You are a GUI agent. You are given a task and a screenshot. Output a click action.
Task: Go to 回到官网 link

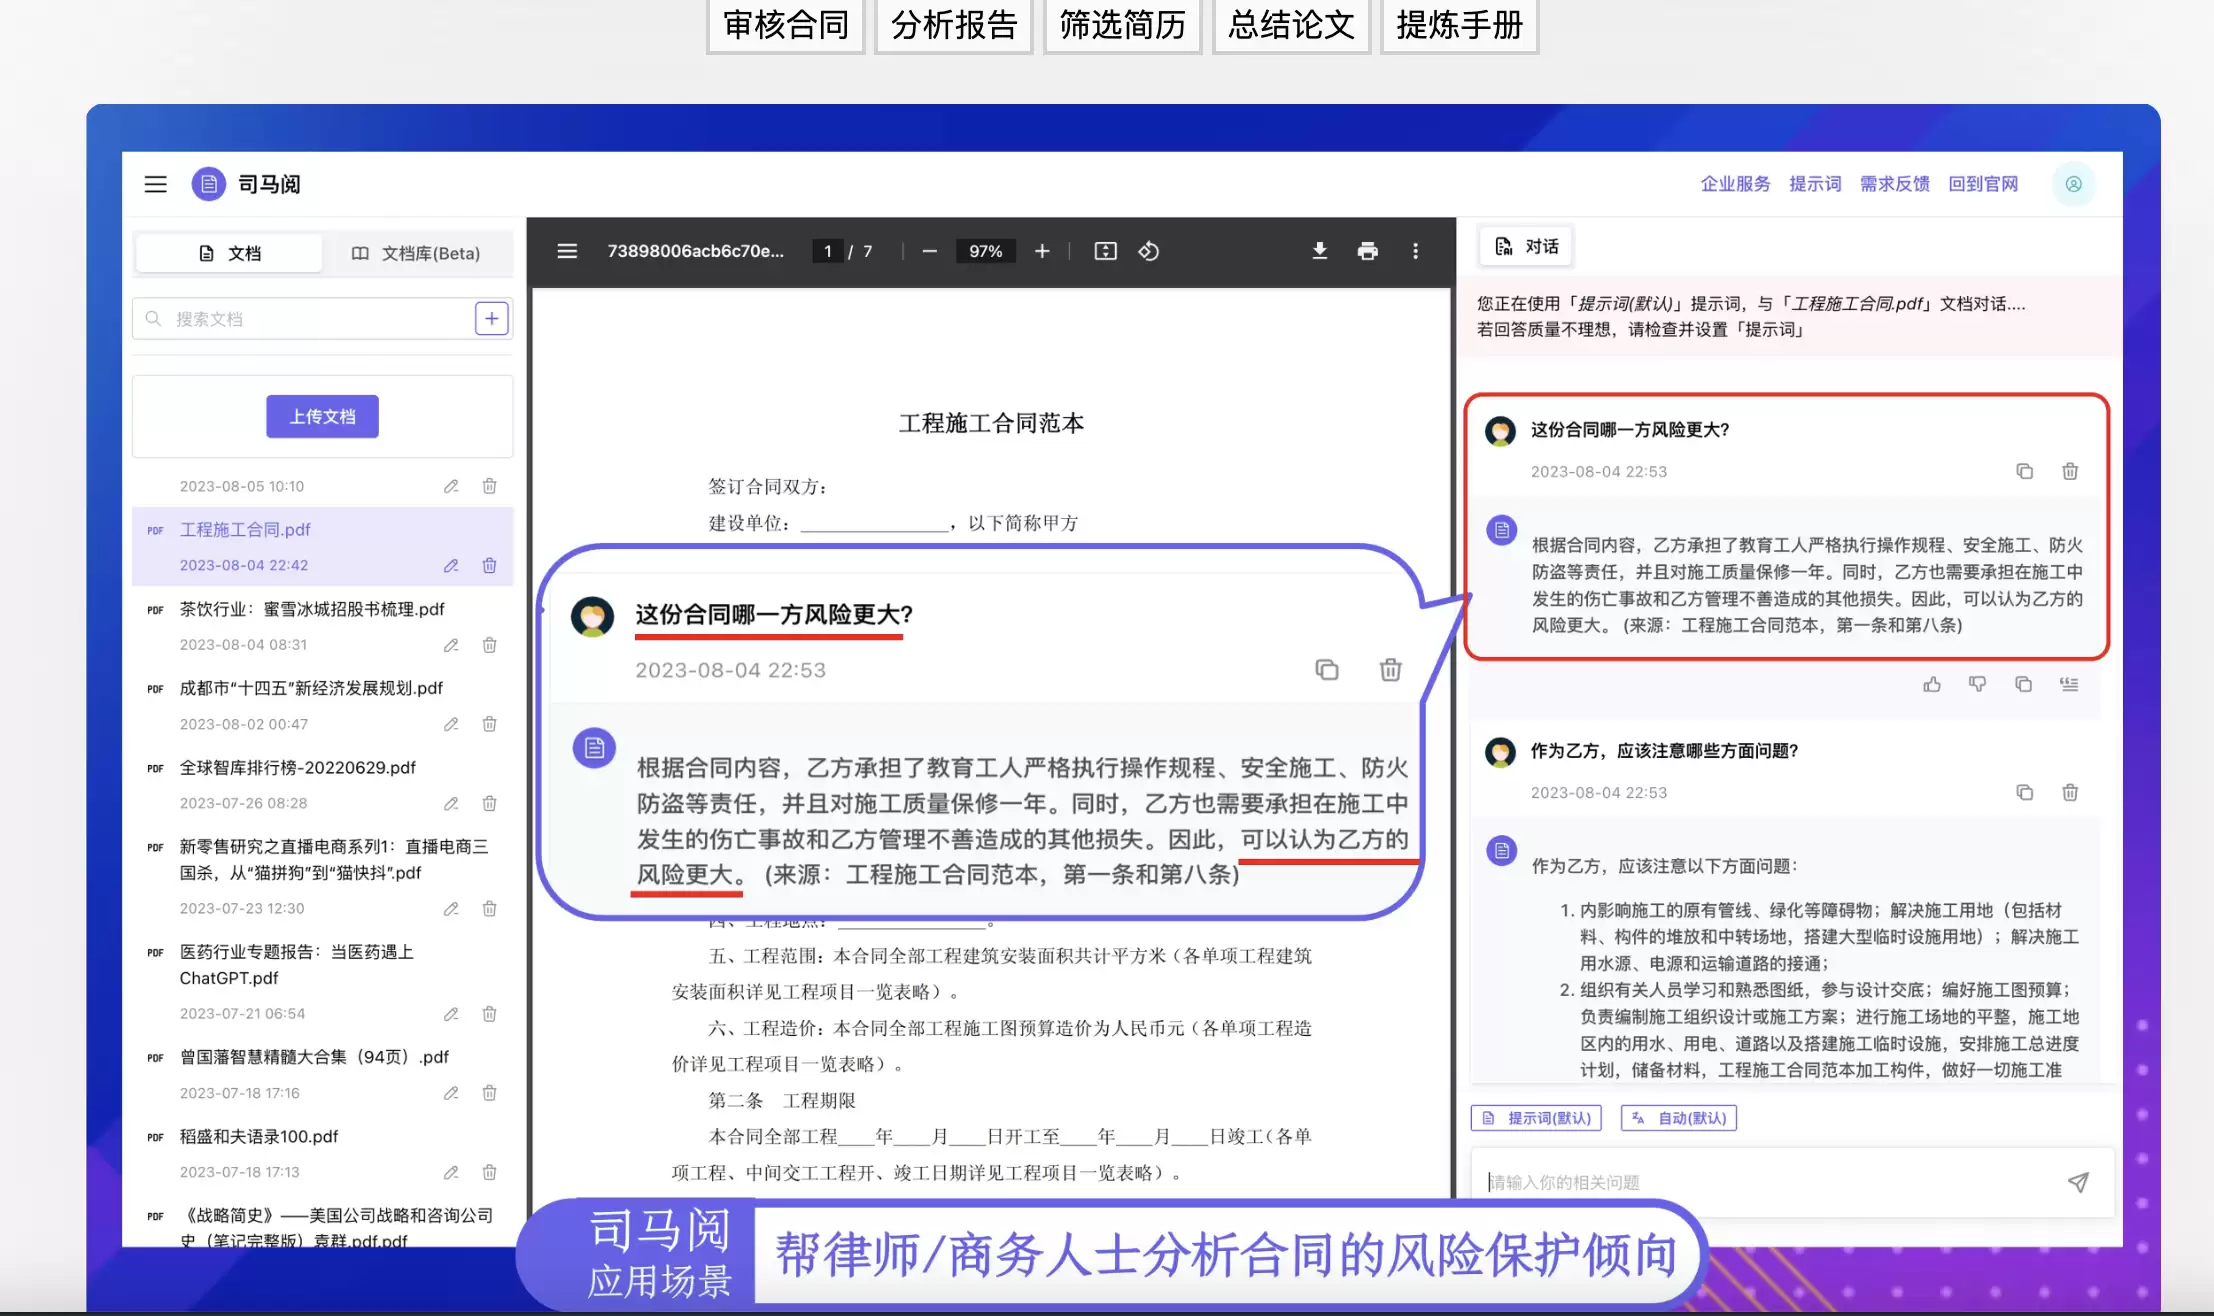[1983, 184]
